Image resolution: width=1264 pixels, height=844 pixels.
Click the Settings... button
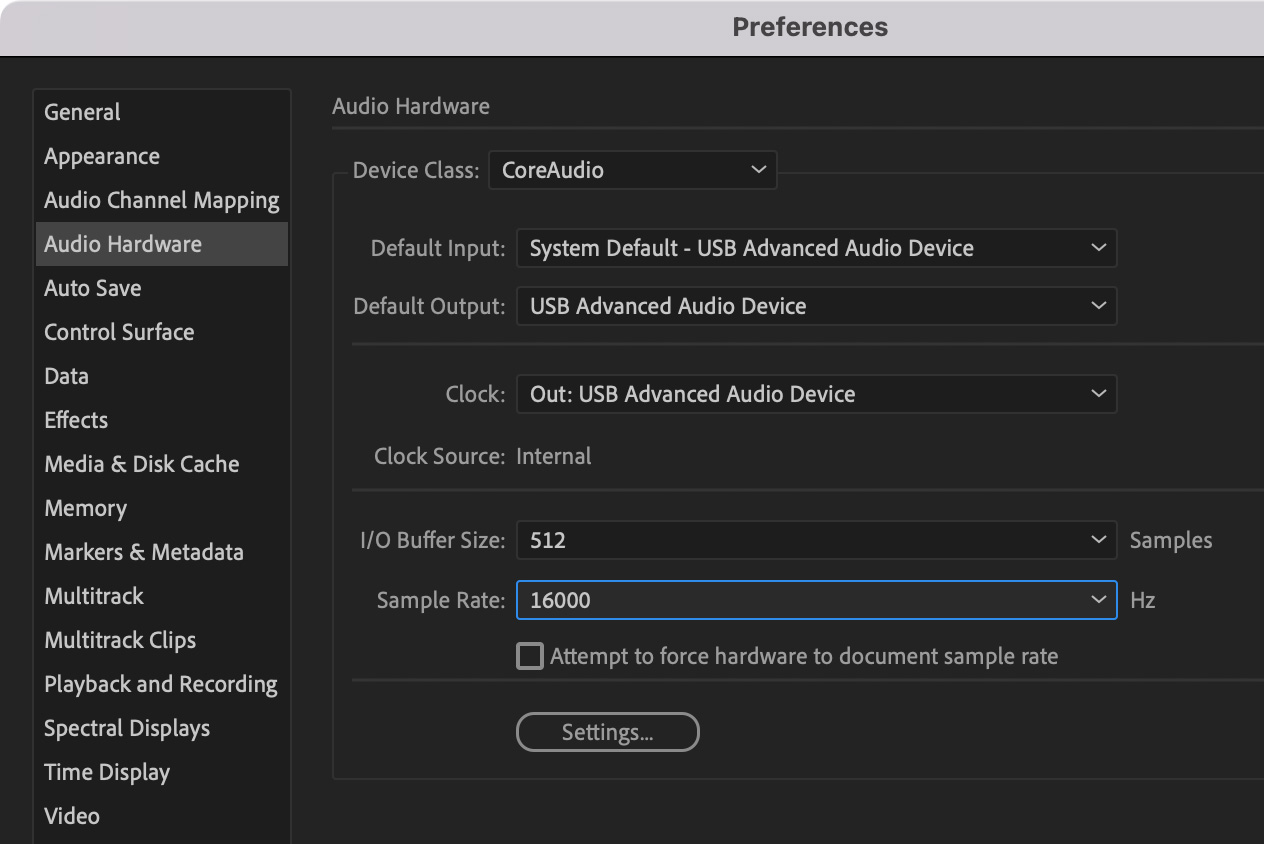(608, 732)
